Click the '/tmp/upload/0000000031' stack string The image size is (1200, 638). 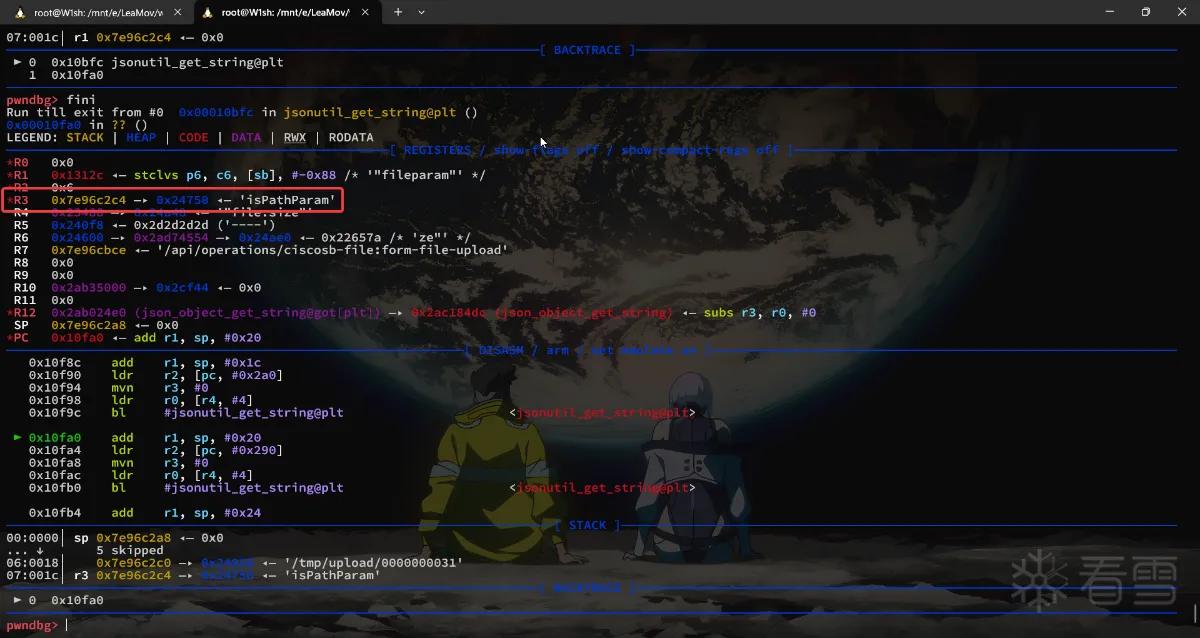coord(373,563)
